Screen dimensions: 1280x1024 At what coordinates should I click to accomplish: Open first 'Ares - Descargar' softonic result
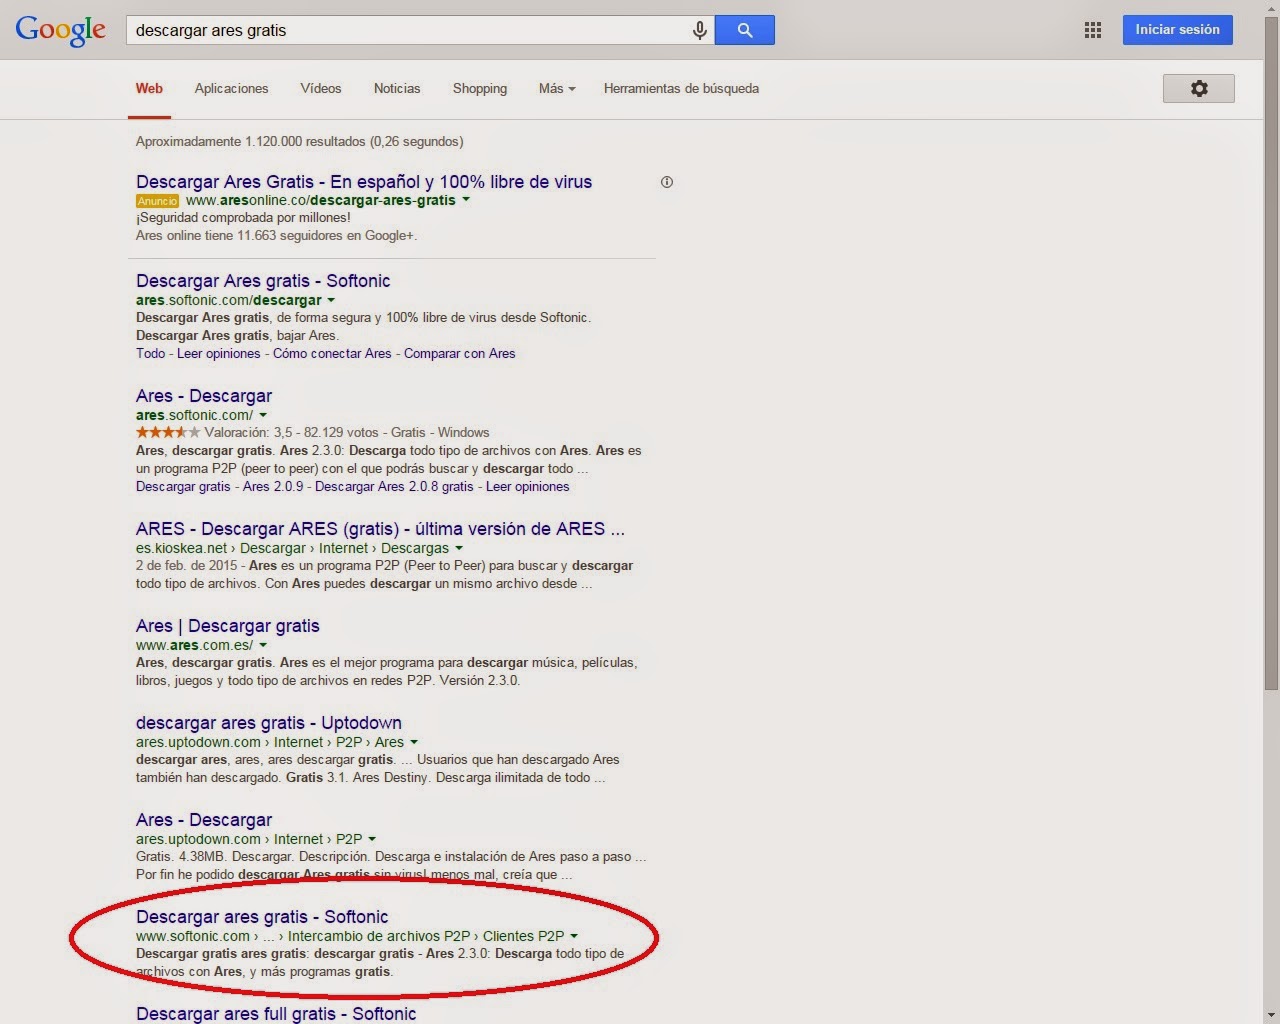(204, 396)
